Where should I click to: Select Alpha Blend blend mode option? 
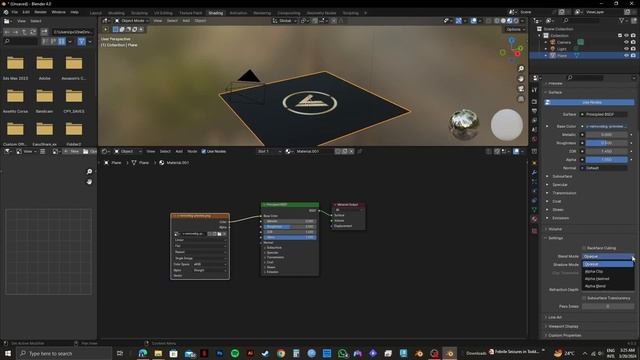click(607, 286)
